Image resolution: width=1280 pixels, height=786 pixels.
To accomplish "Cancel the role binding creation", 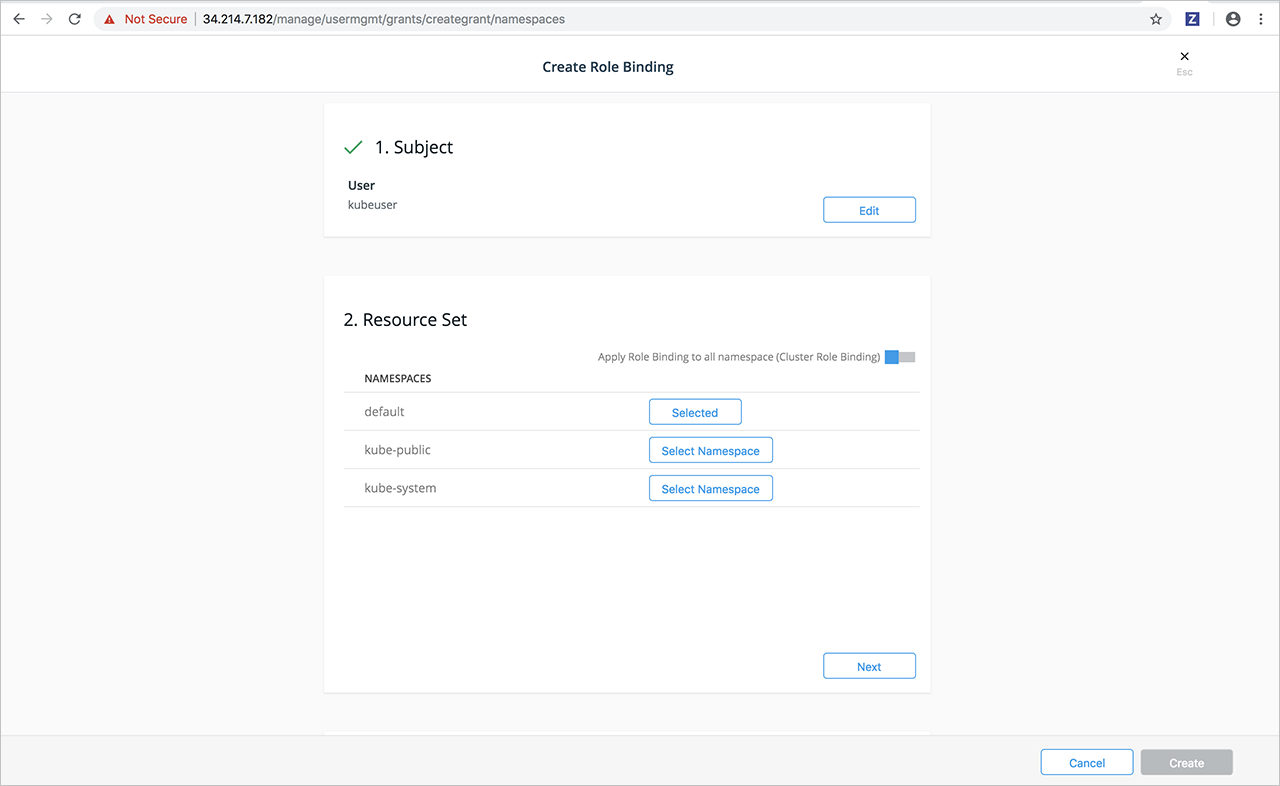I will pyautogui.click(x=1086, y=762).
